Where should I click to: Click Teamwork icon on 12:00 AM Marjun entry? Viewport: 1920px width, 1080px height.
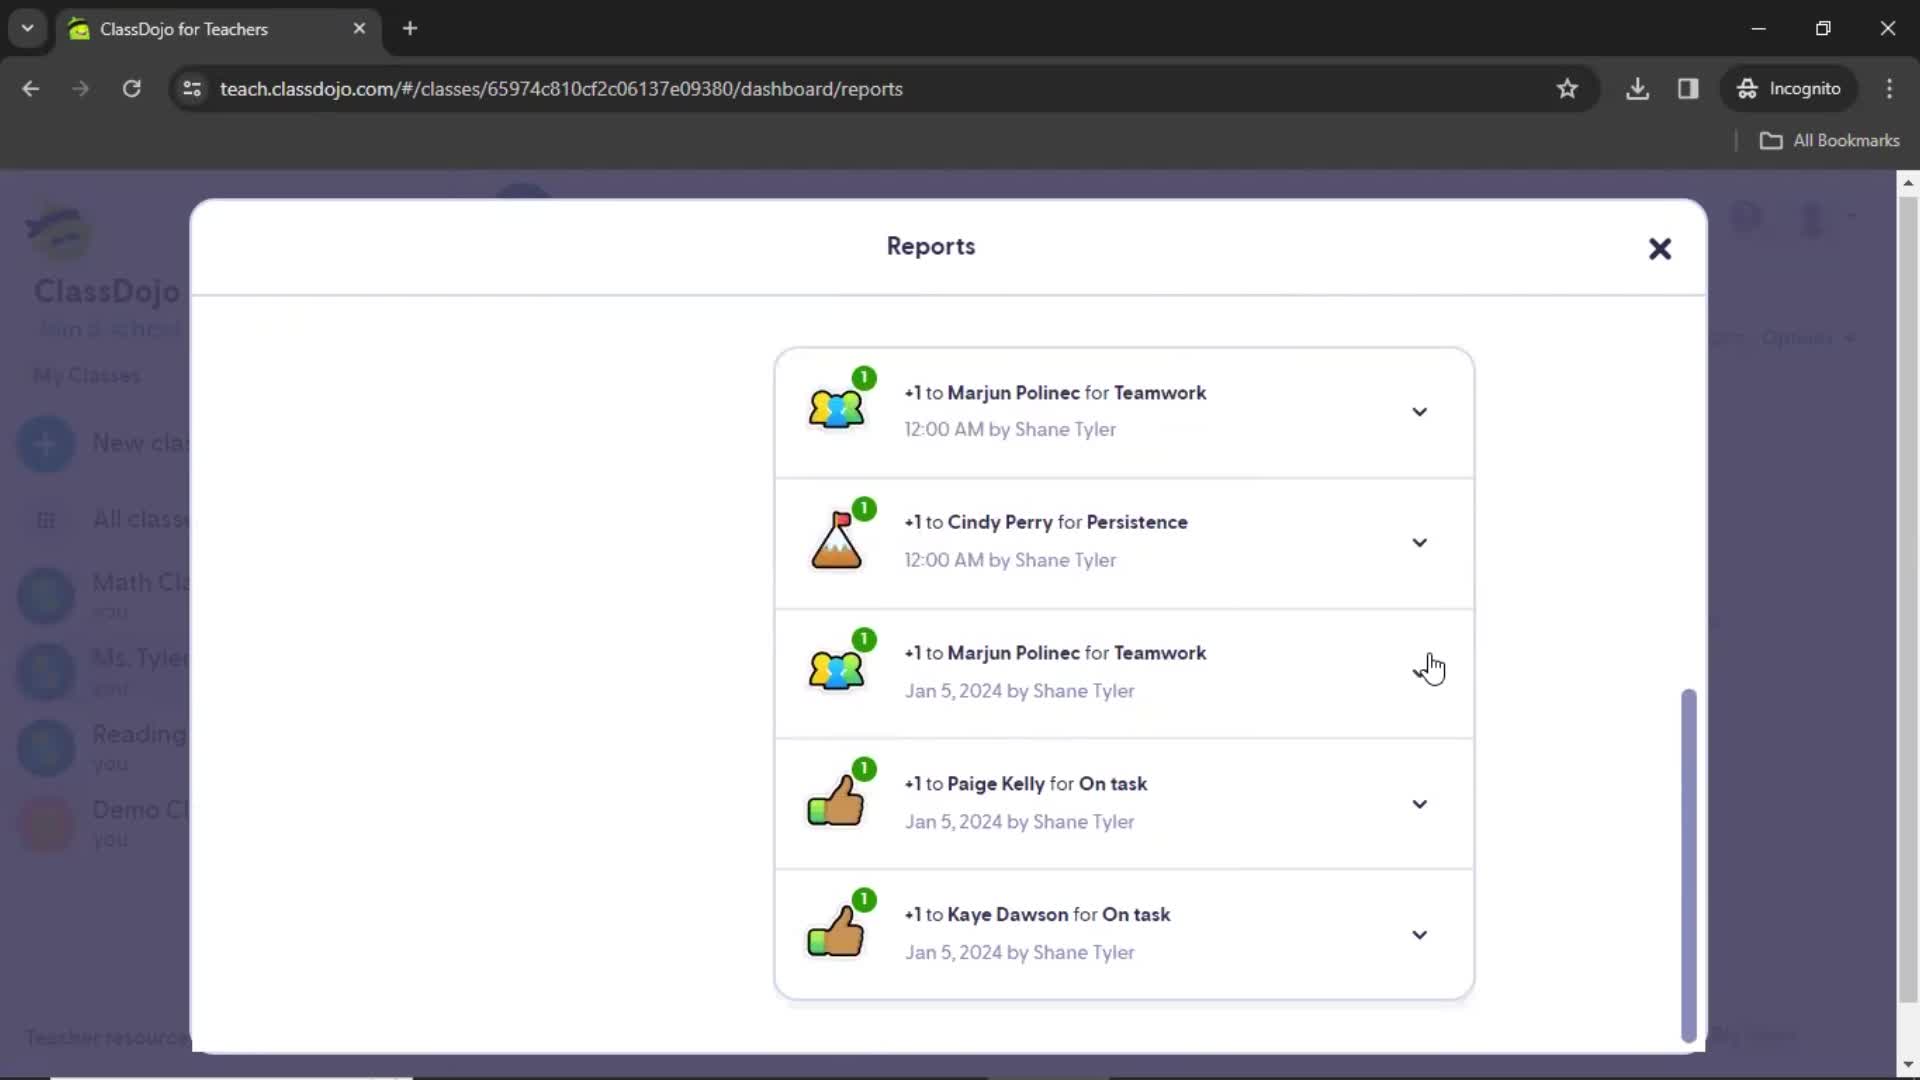837,408
